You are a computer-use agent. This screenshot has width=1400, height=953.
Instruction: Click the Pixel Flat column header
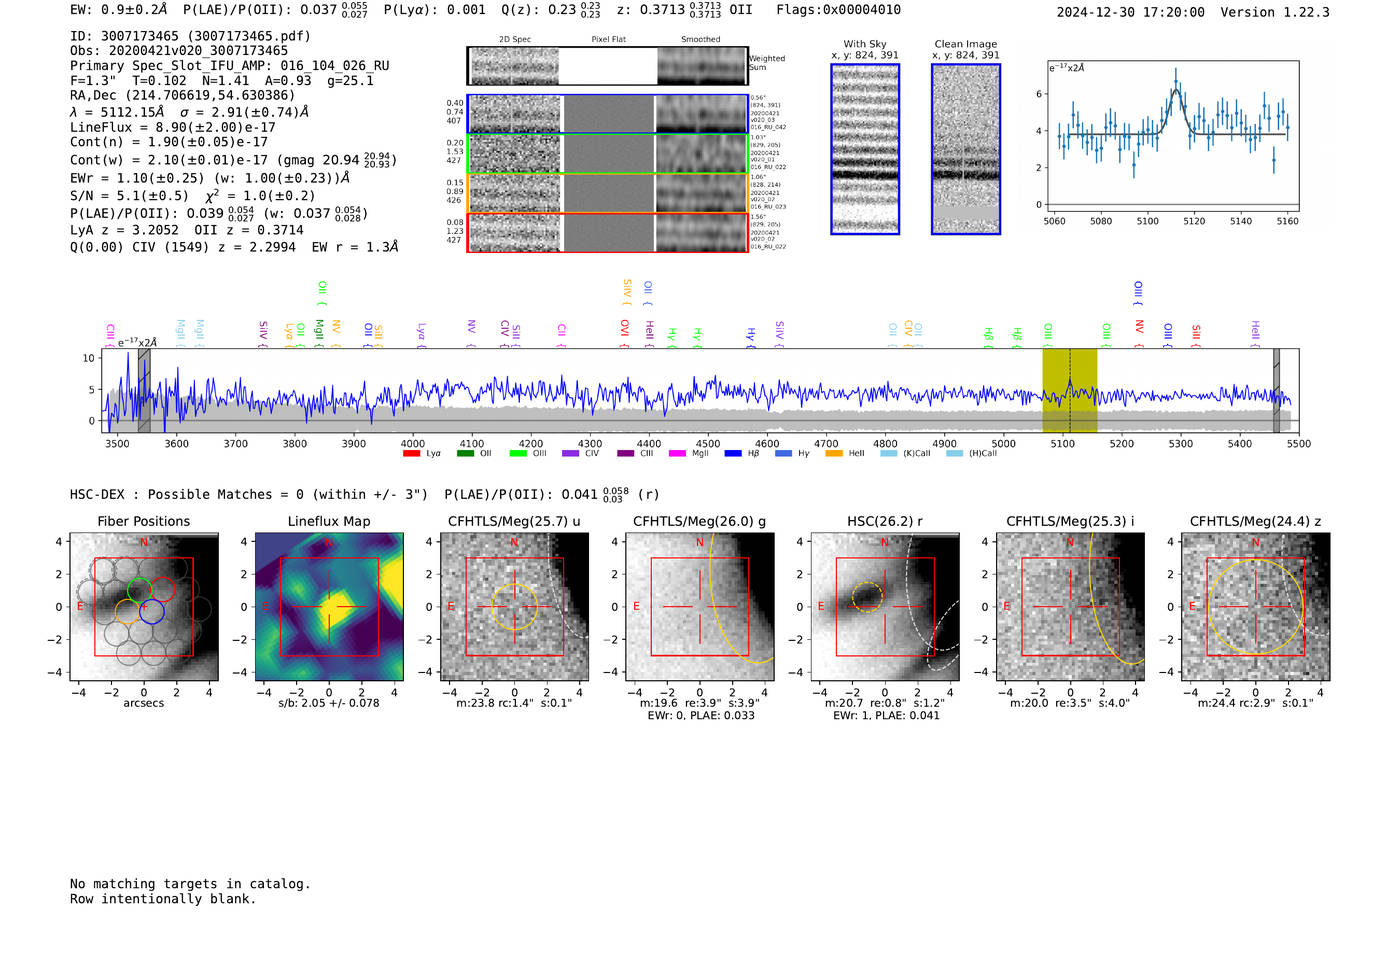click(x=608, y=39)
